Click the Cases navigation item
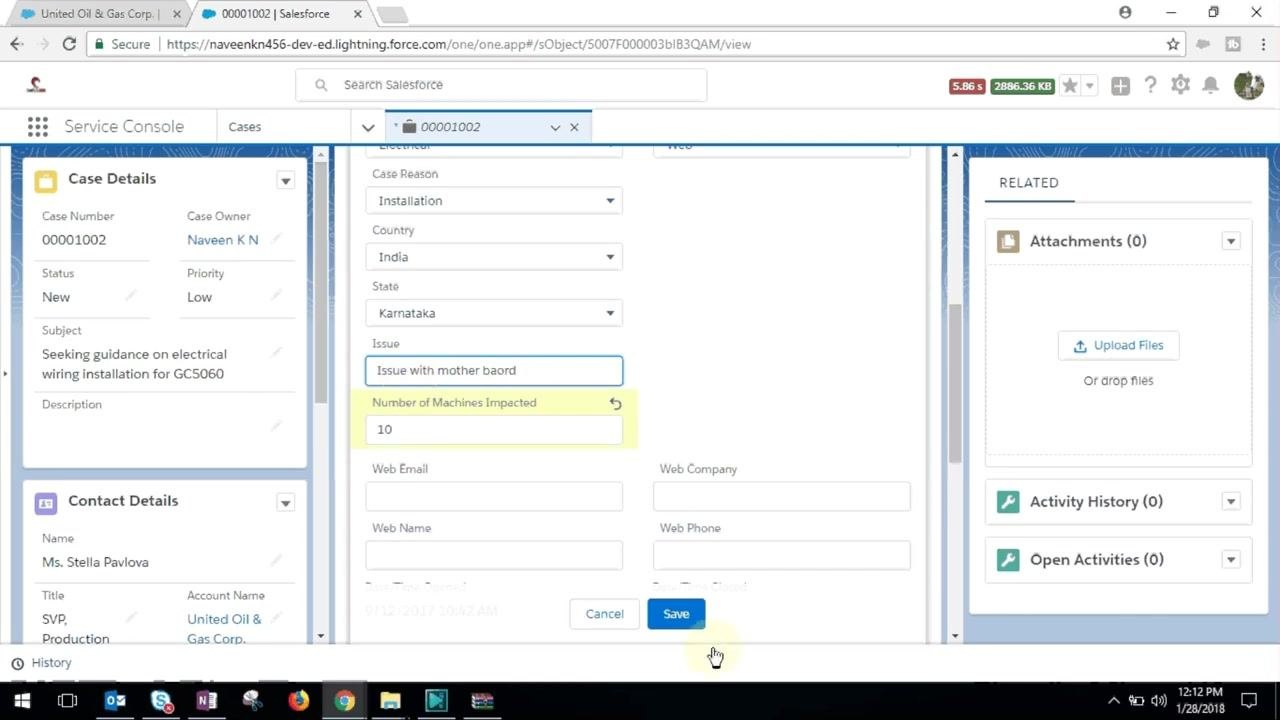Screen dimensions: 1280x720 click(244, 127)
